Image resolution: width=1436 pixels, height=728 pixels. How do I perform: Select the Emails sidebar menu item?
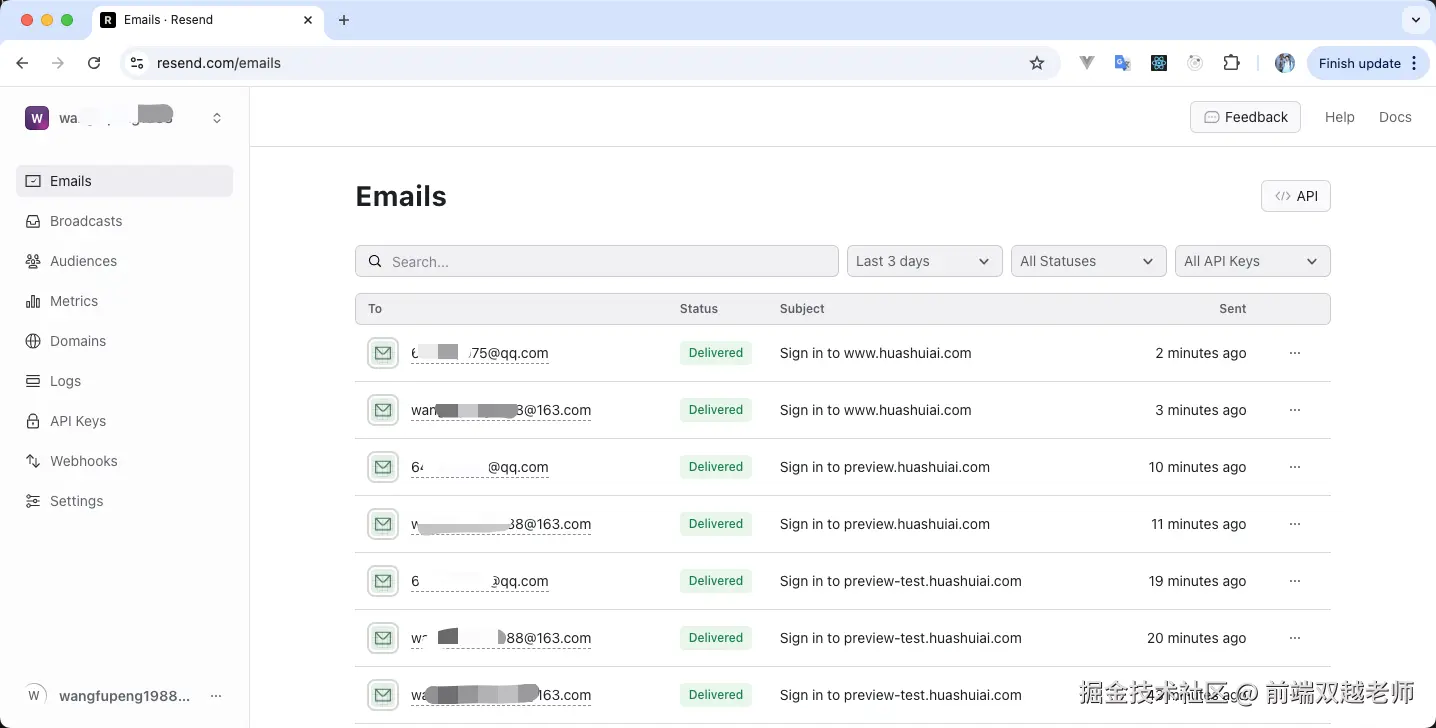pyautogui.click(x=124, y=181)
